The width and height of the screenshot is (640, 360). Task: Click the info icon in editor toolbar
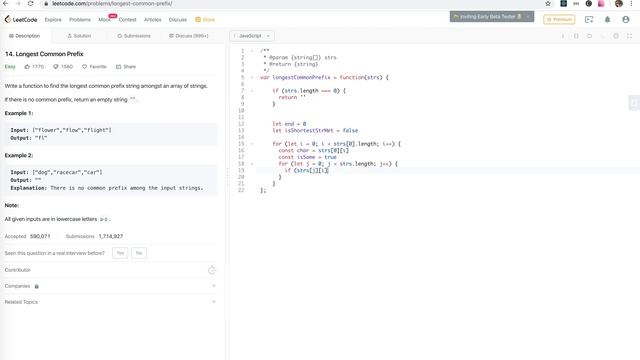click(x=563, y=36)
